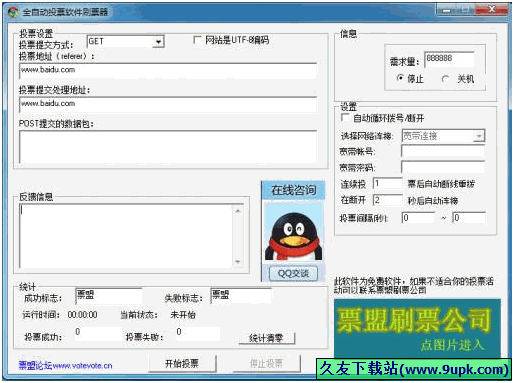Enable the 网站是UTF-8编码 checkbox

point(197,40)
